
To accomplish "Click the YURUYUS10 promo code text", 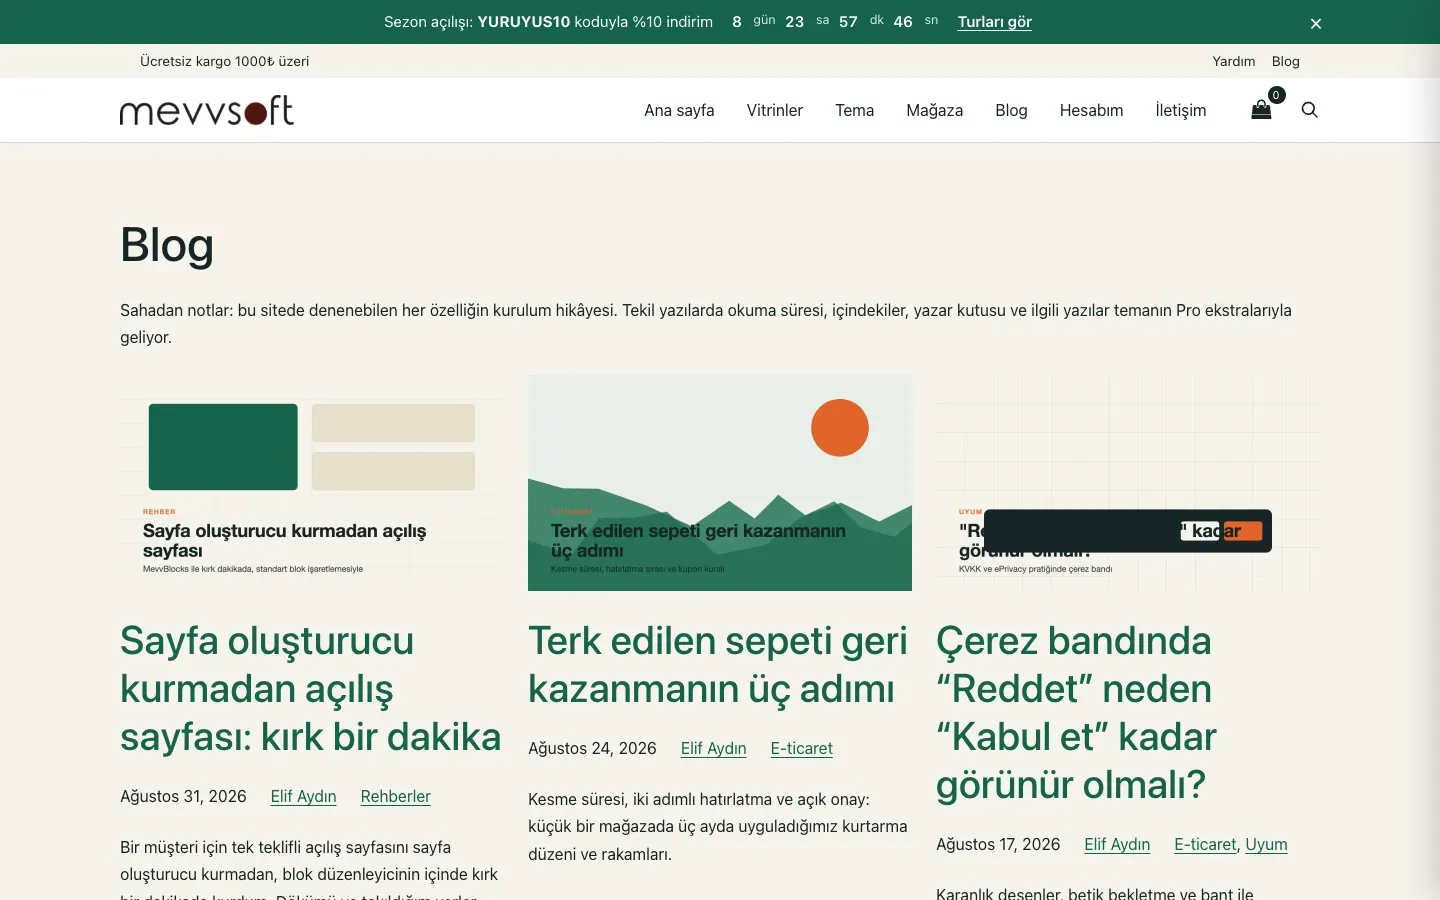I will pyautogui.click(x=523, y=22).
